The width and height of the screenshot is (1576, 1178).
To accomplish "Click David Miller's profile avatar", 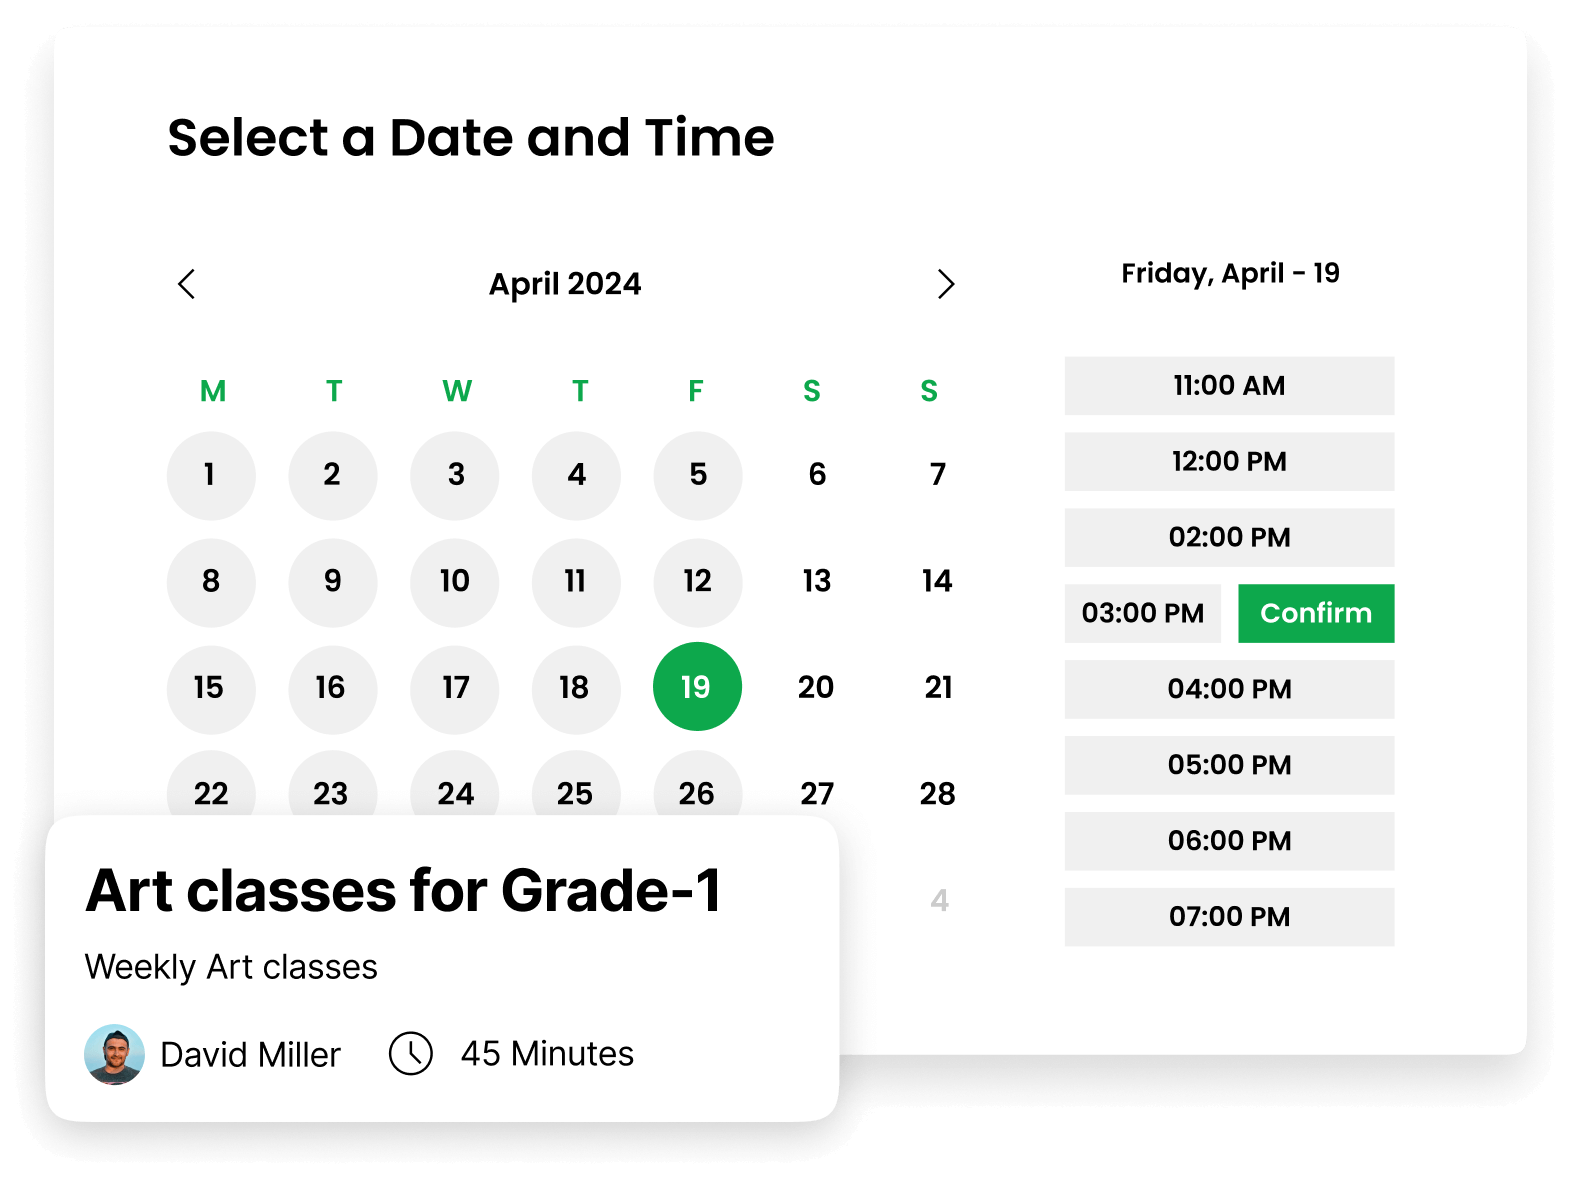I will 114,1054.
